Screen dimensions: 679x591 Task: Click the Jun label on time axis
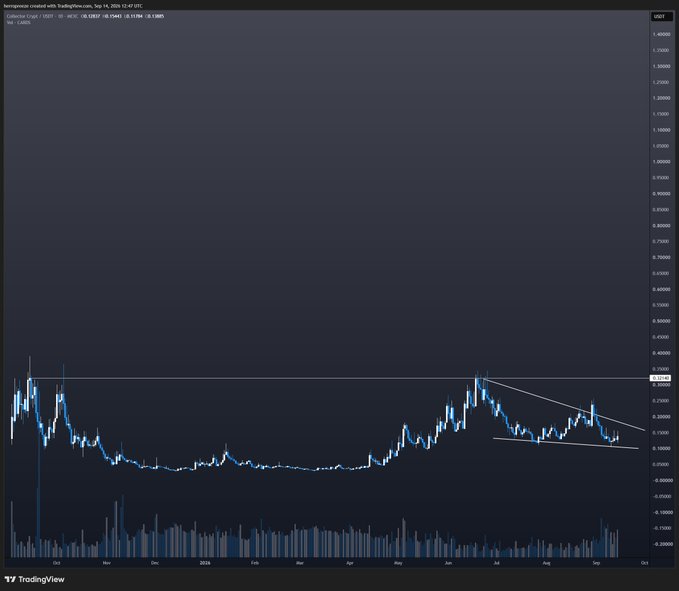[448, 563]
